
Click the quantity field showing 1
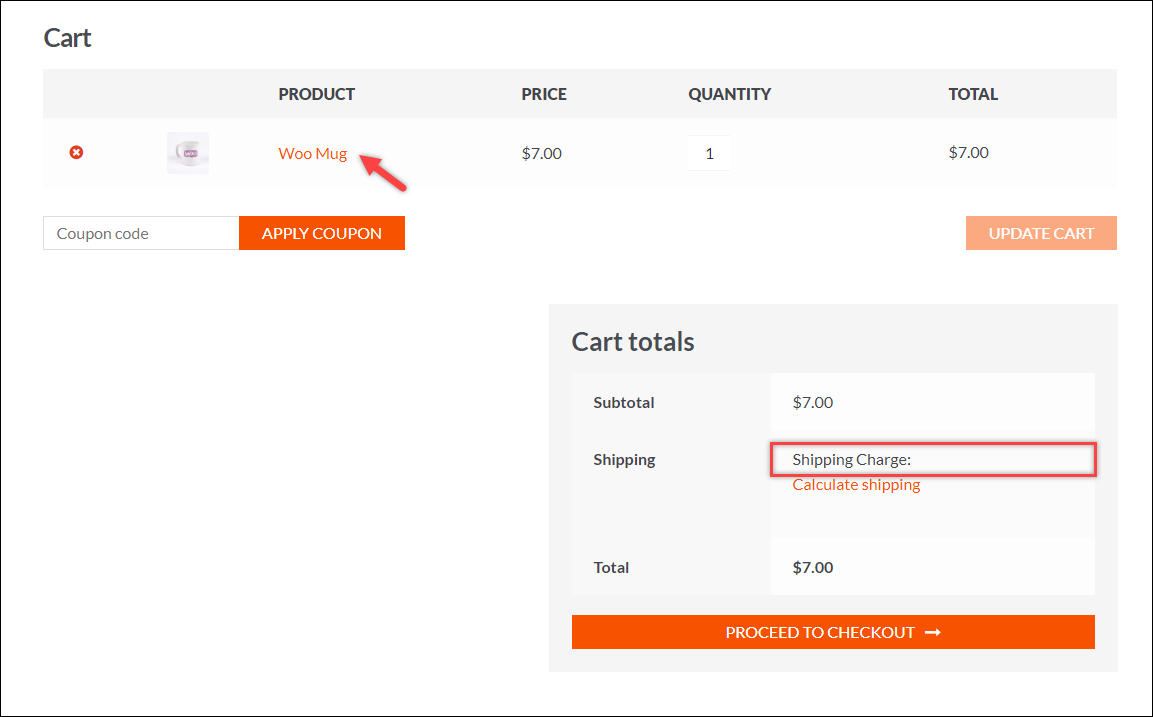pos(709,153)
